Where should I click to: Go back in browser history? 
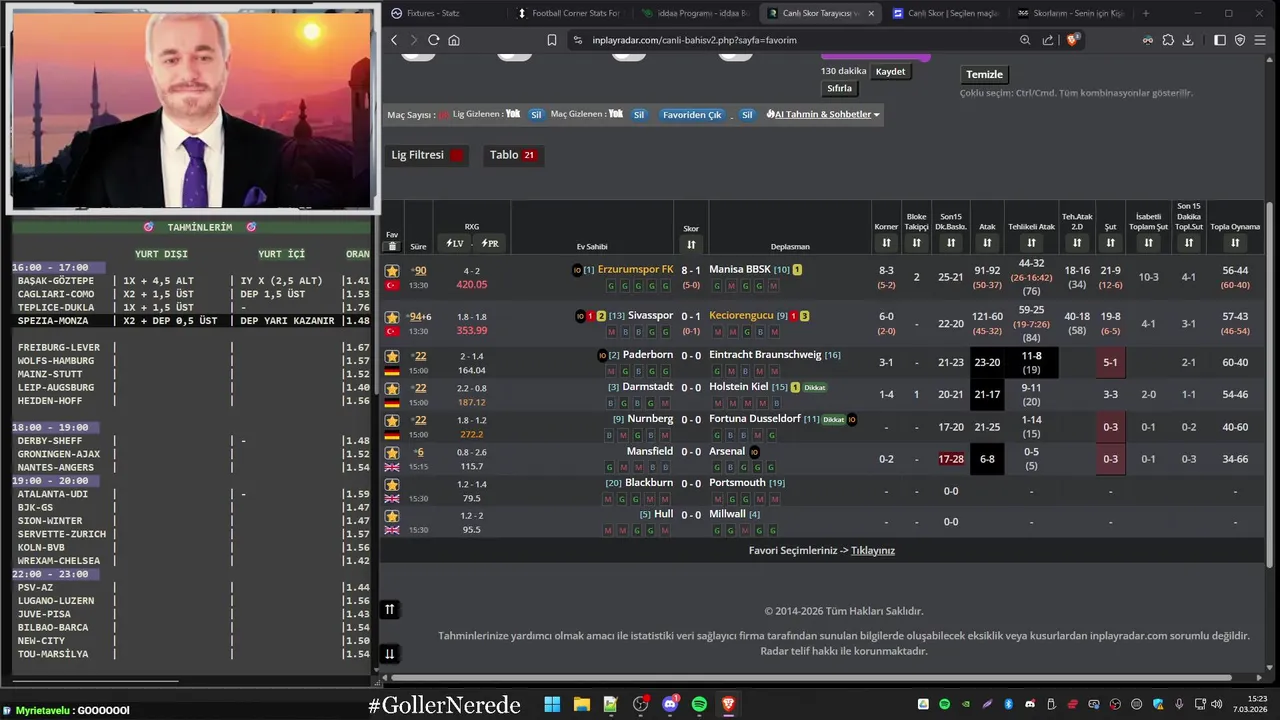[x=394, y=40]
